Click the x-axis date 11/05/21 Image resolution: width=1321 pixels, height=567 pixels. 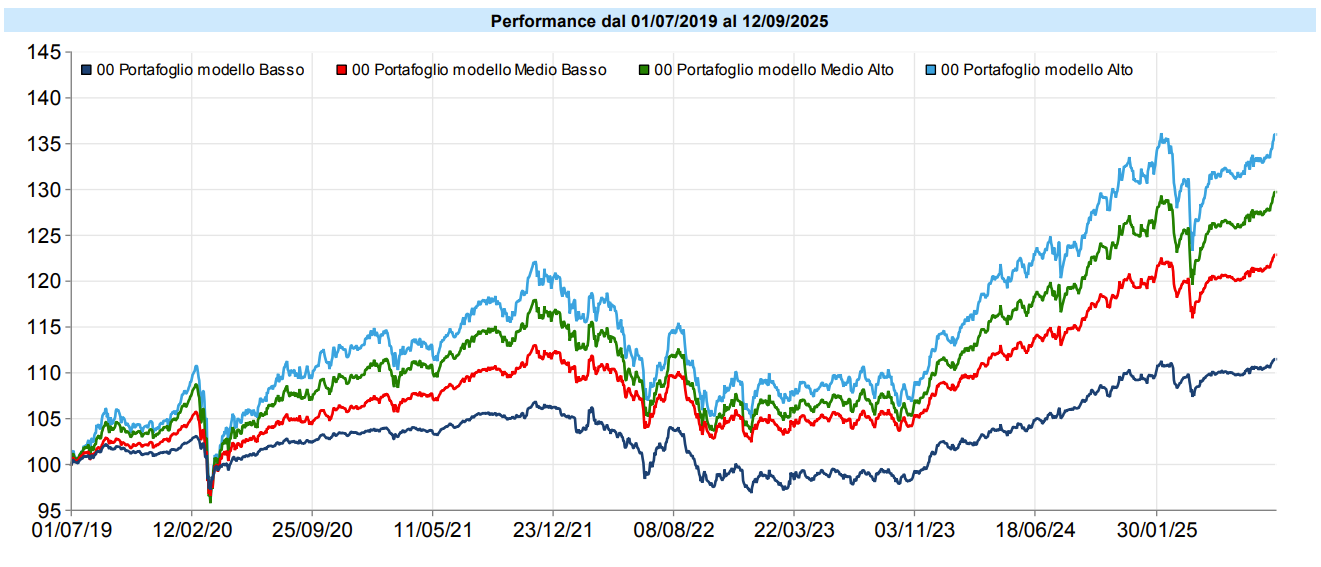pyautogui.click(x=432, y=530)
